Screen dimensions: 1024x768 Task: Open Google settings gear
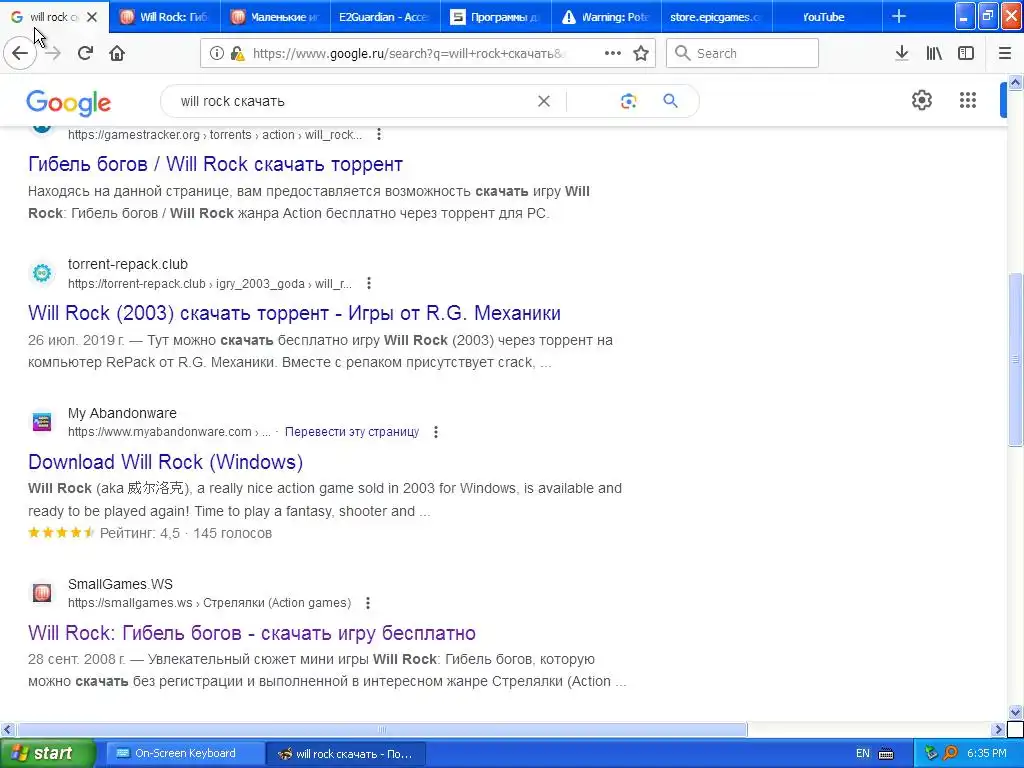point(921,100)
